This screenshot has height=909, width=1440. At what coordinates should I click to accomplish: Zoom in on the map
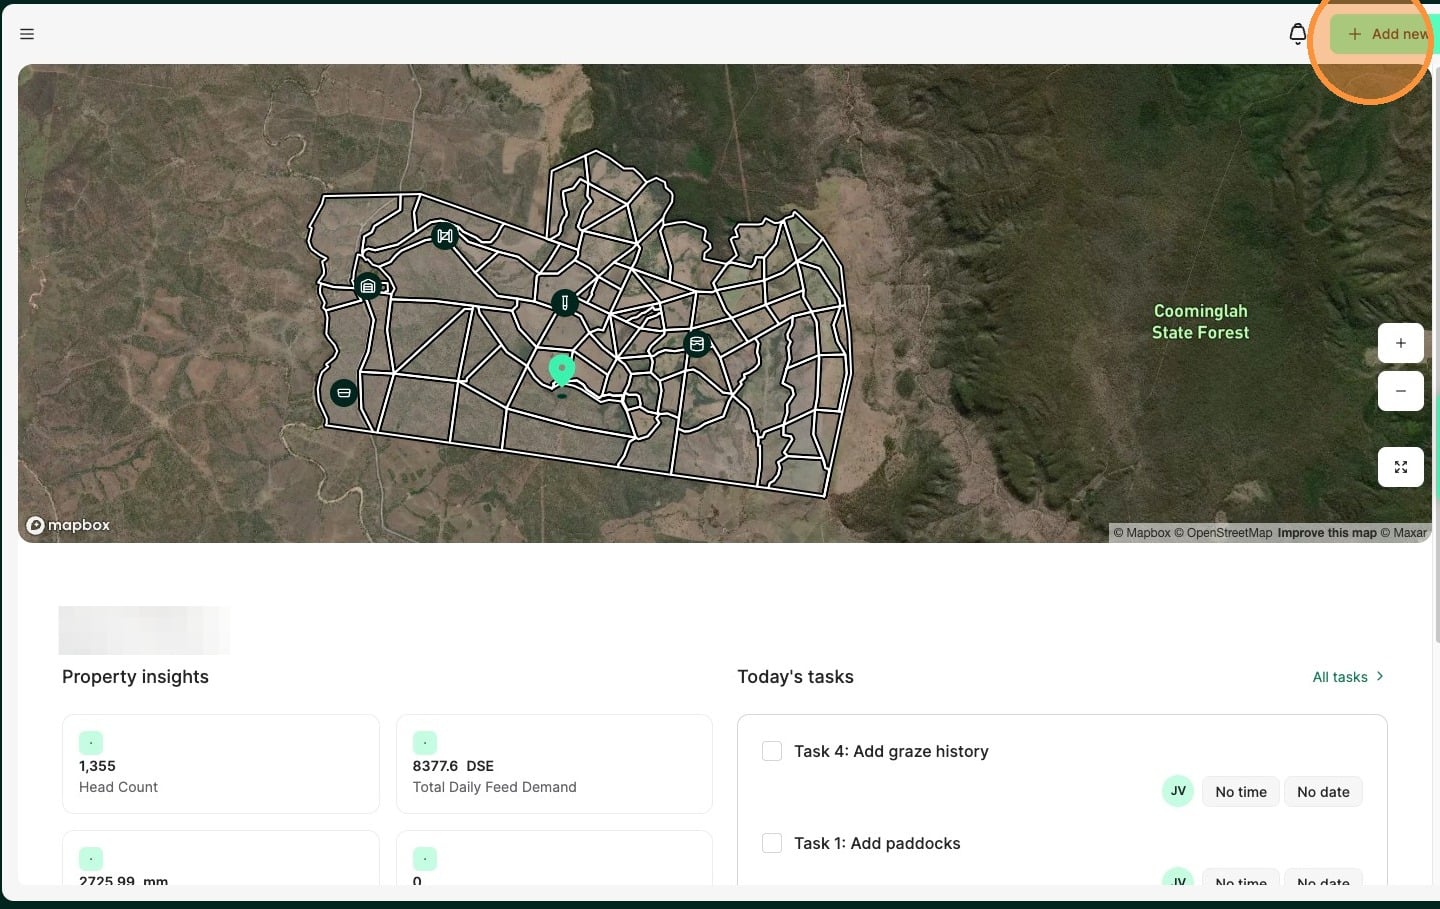[x=1400, y=343]
